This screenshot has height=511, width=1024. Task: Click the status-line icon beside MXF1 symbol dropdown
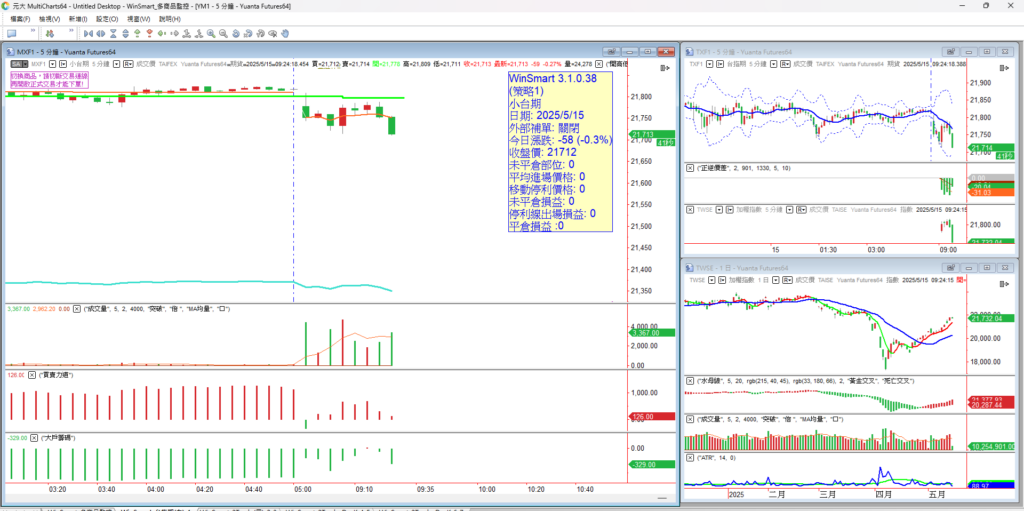tap(63, 64)
